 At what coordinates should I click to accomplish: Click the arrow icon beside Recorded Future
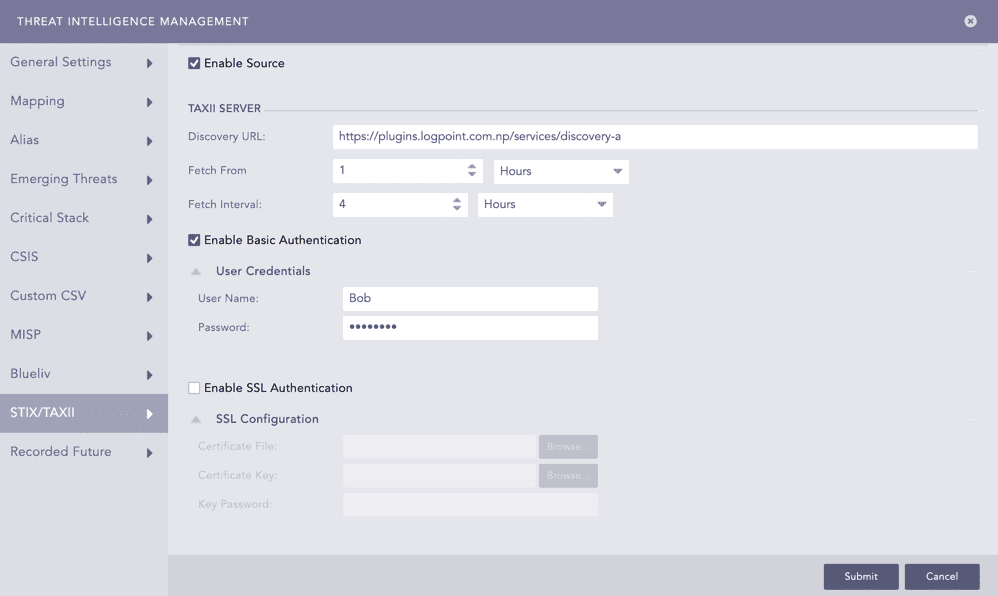(x=148, y=452)
